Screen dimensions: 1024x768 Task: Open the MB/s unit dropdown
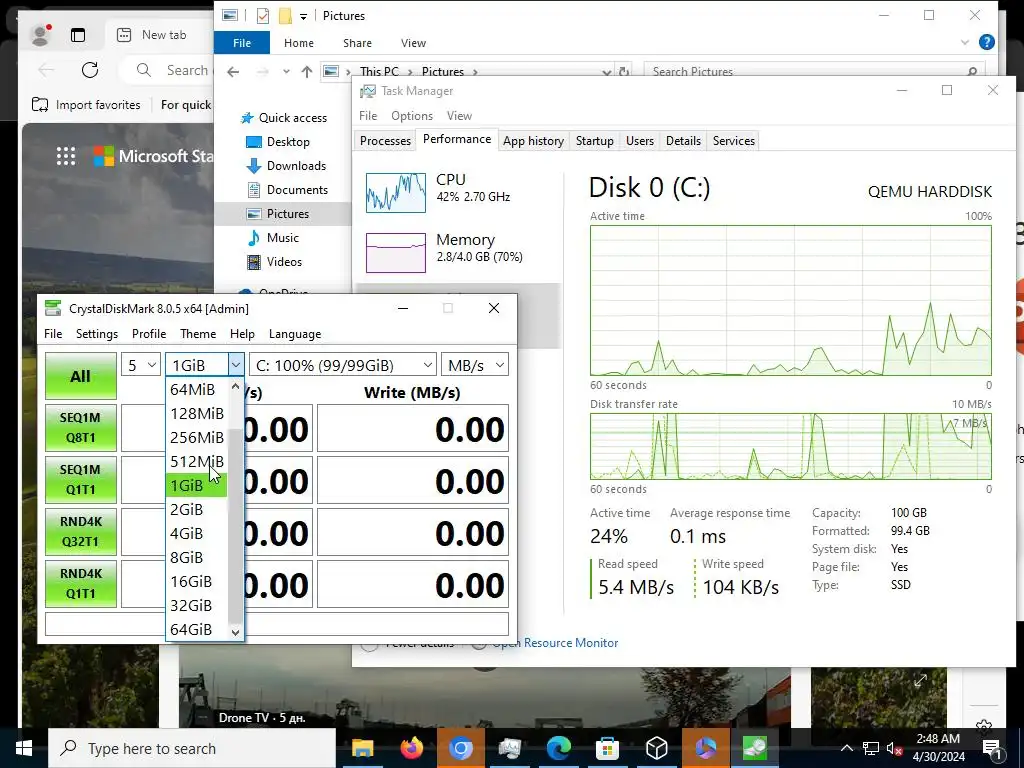click(x=475, y=365)
